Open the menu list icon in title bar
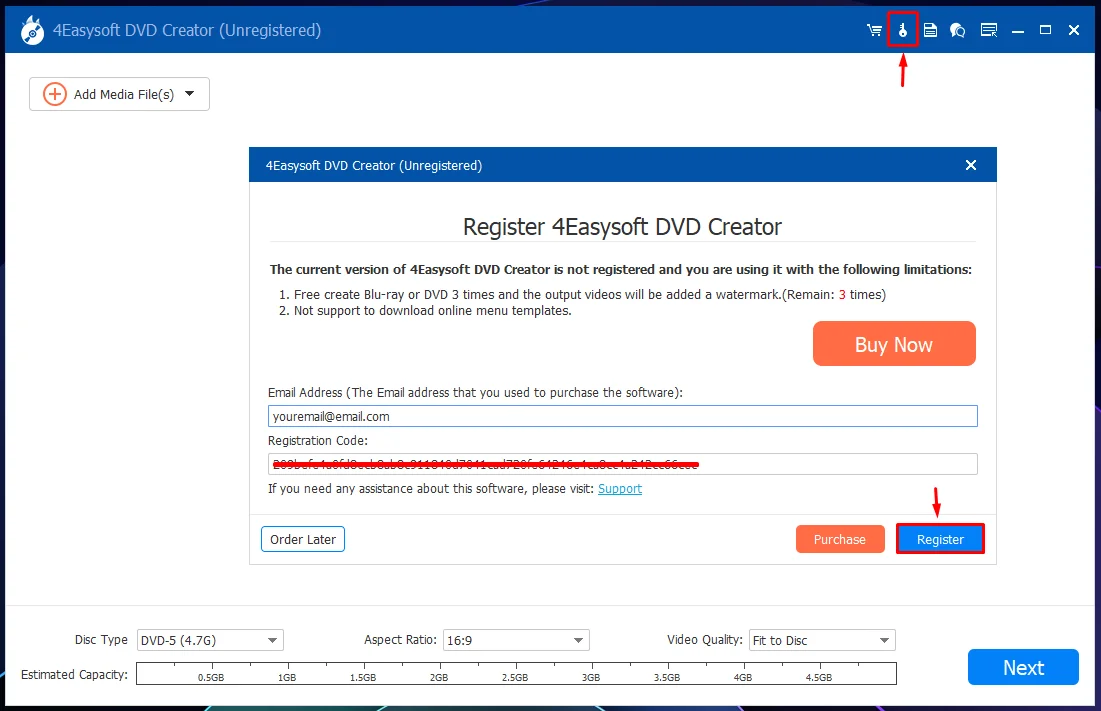 (989, 30)
